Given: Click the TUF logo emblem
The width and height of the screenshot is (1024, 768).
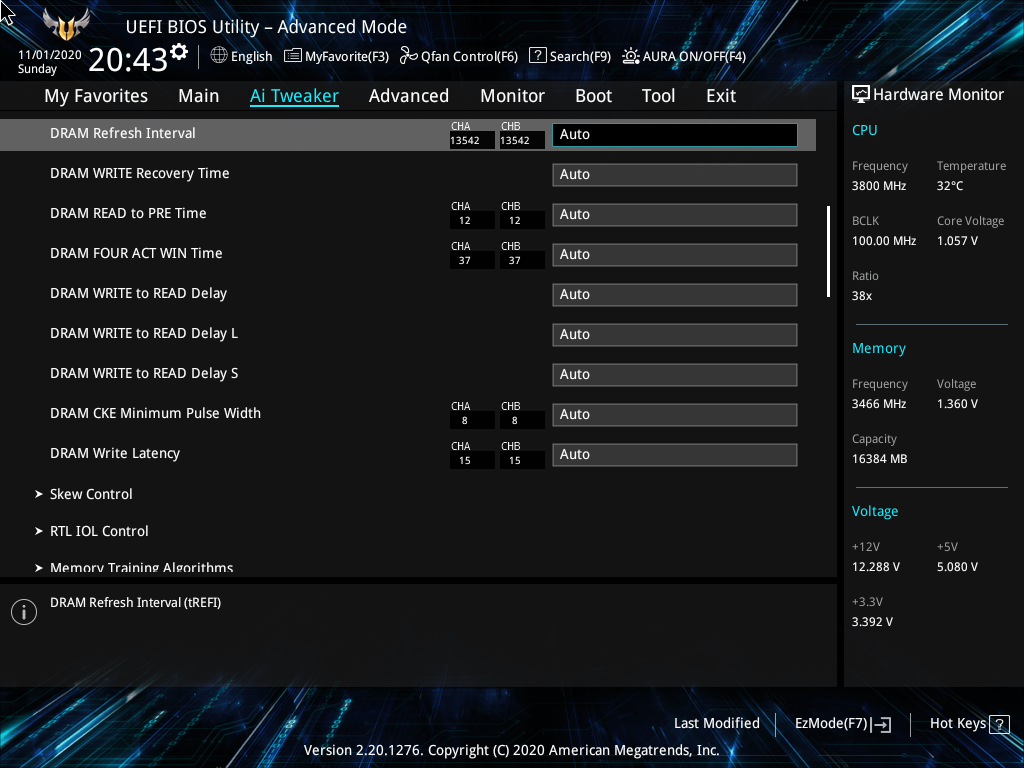Looking at the screenshot, I should click(x=66, y=25).
